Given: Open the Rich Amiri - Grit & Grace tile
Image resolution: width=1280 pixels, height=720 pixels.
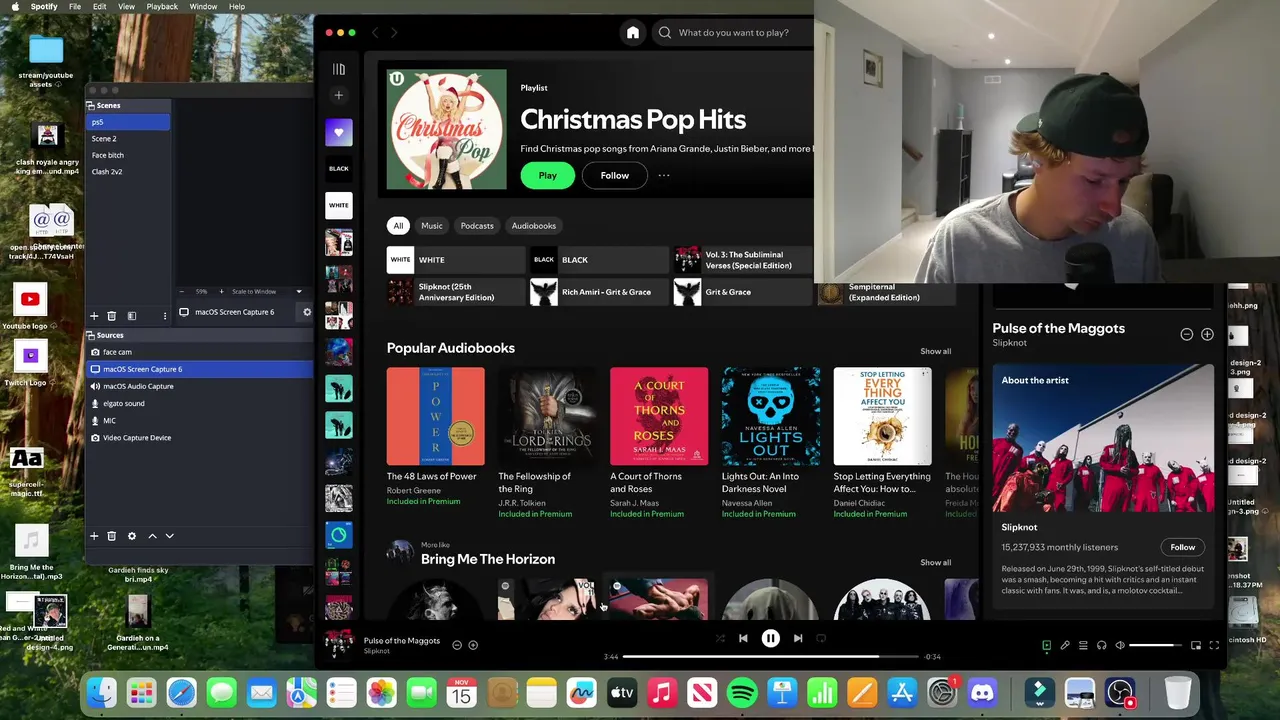Looking at the screenshot, I should (599, 292).
